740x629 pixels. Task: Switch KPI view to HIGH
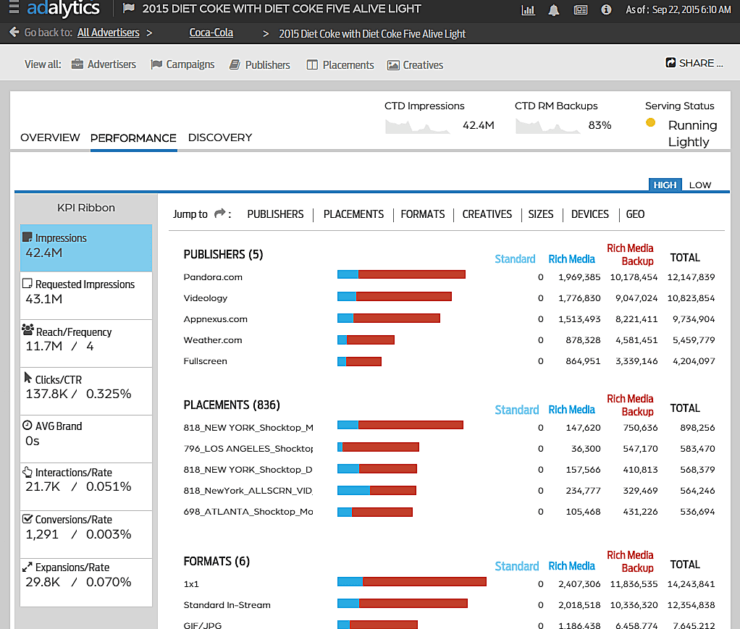[664, 185]
